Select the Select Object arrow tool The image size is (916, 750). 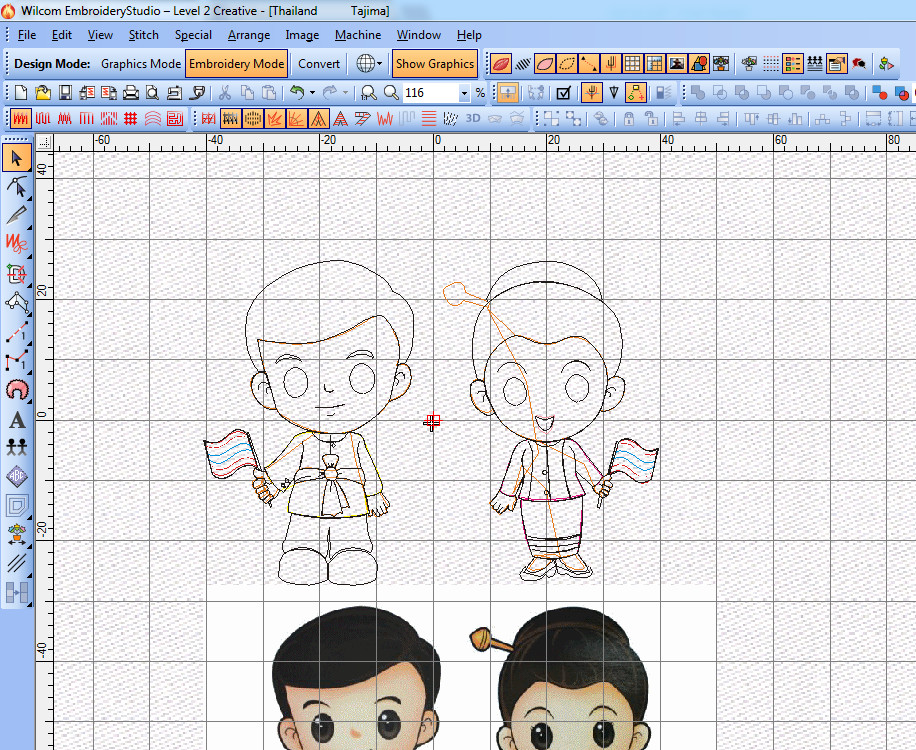click(17, 158)
